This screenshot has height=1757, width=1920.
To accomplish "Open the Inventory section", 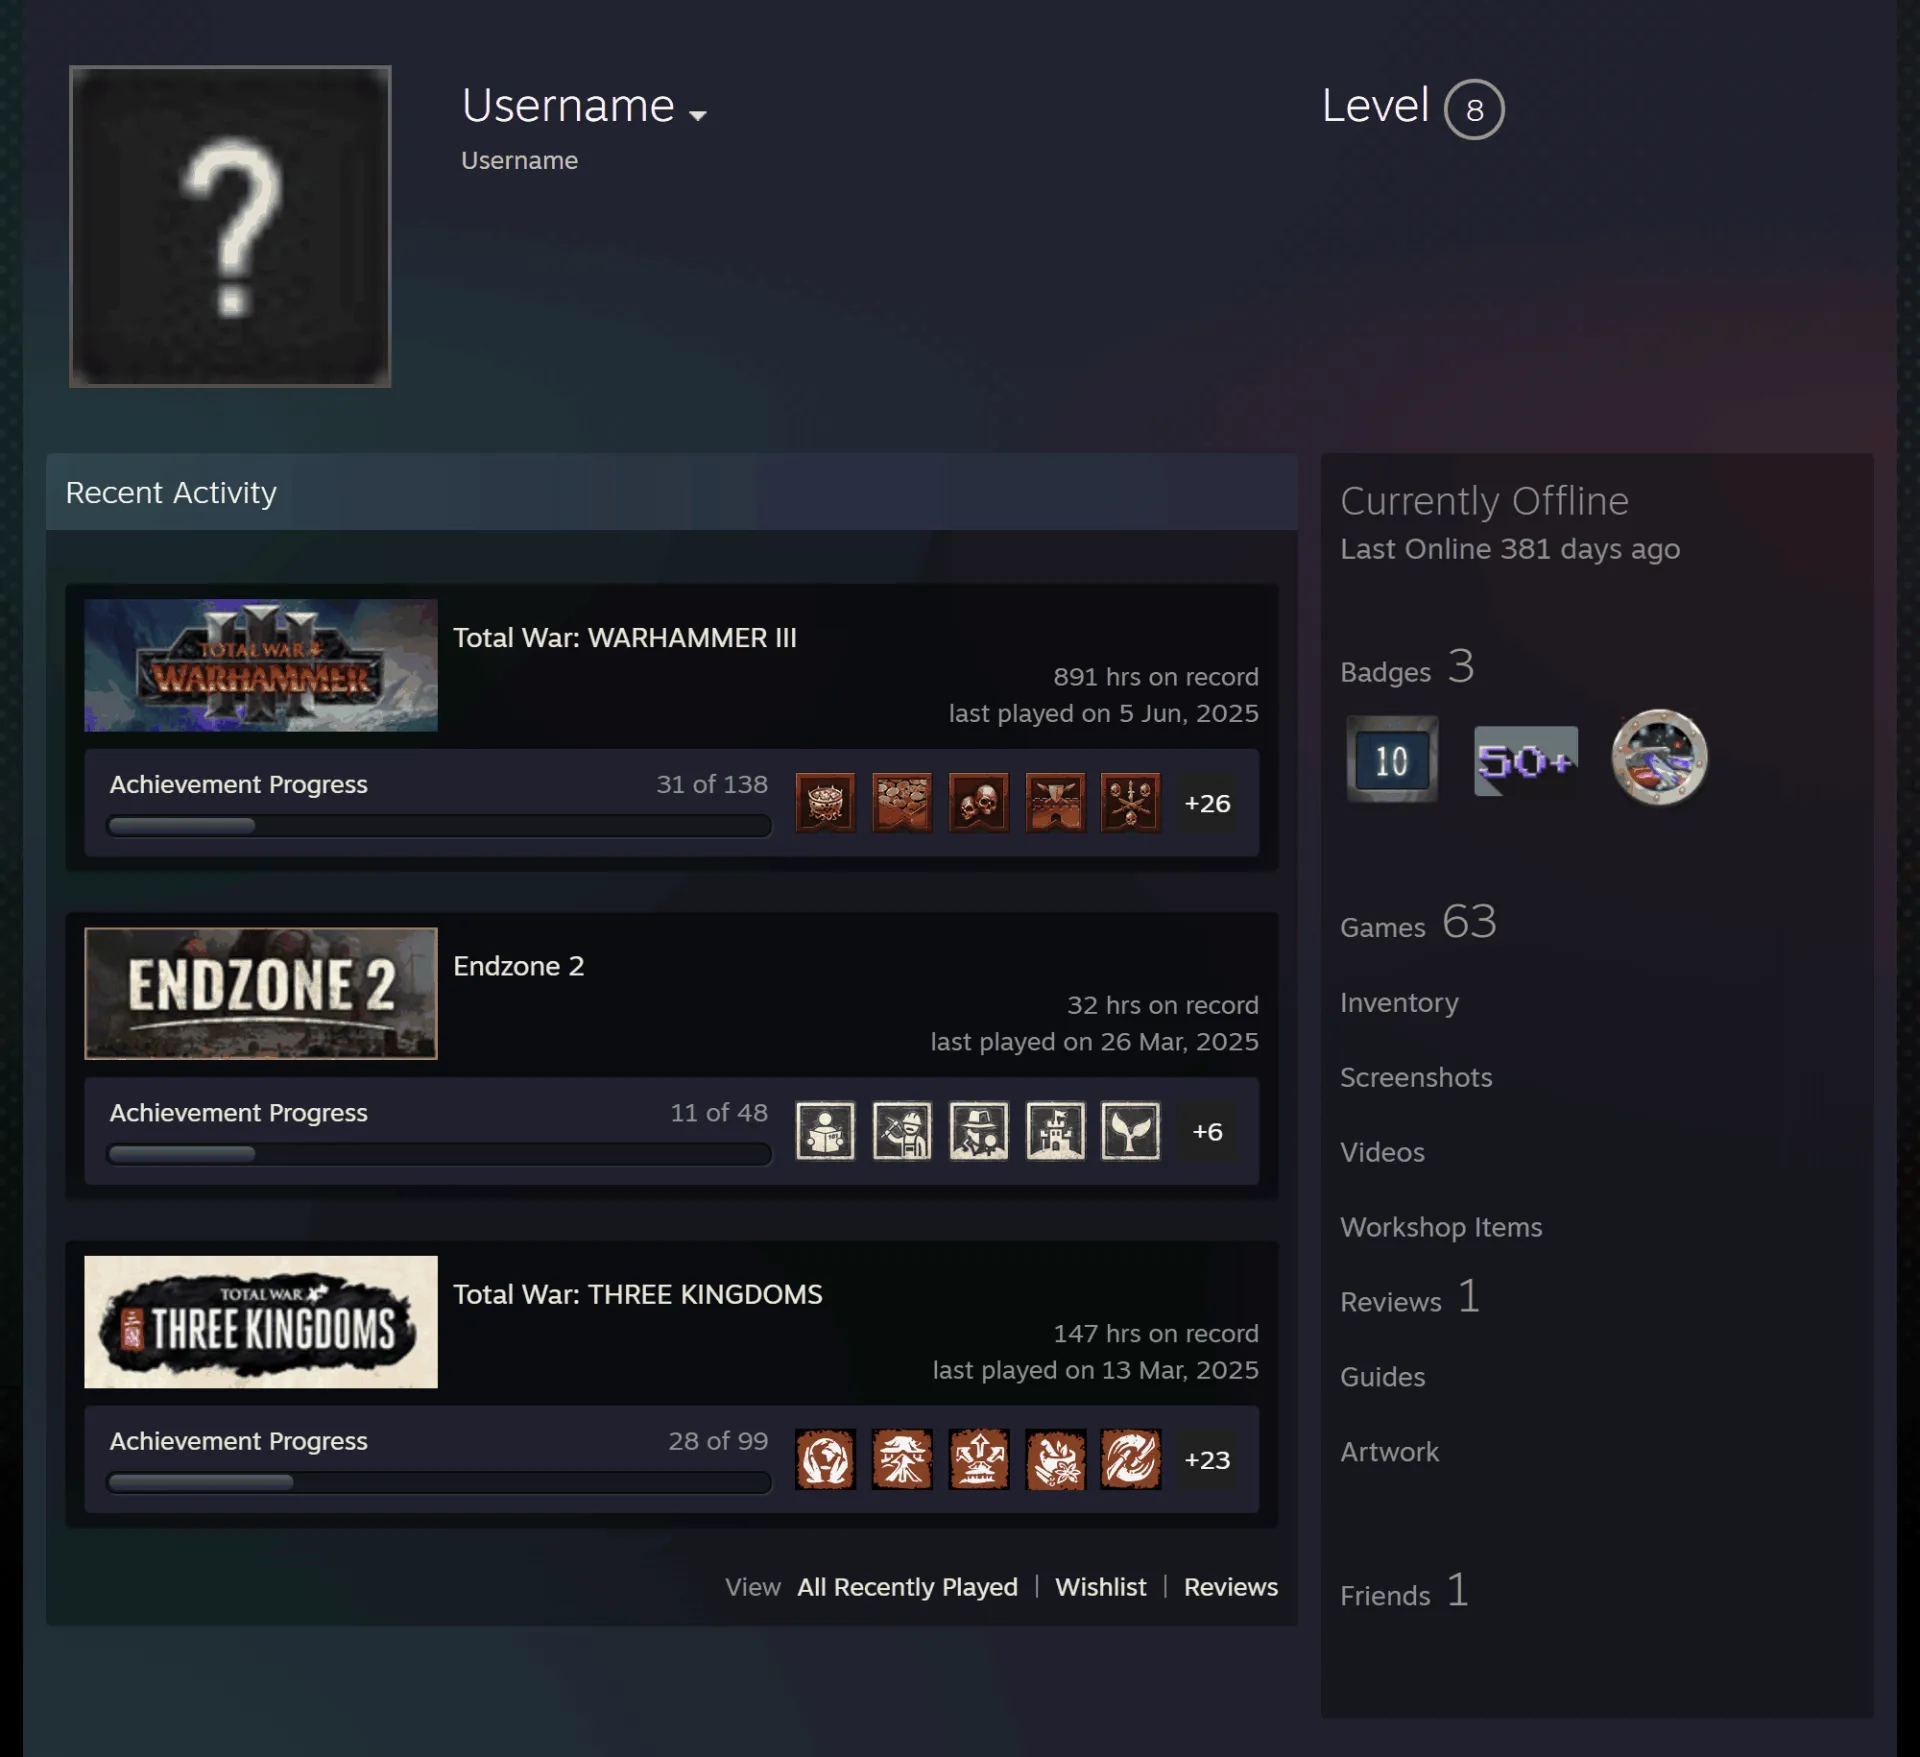I will tap(1399, 1002).
